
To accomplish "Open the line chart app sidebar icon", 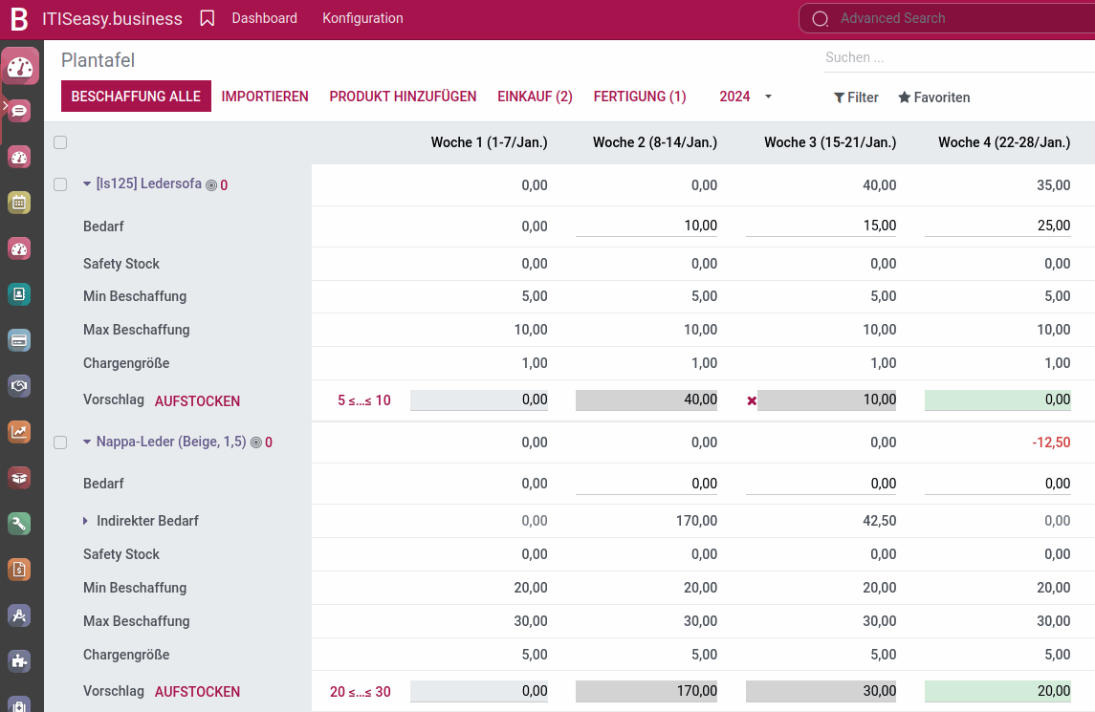I will click(x=19, y=432).
